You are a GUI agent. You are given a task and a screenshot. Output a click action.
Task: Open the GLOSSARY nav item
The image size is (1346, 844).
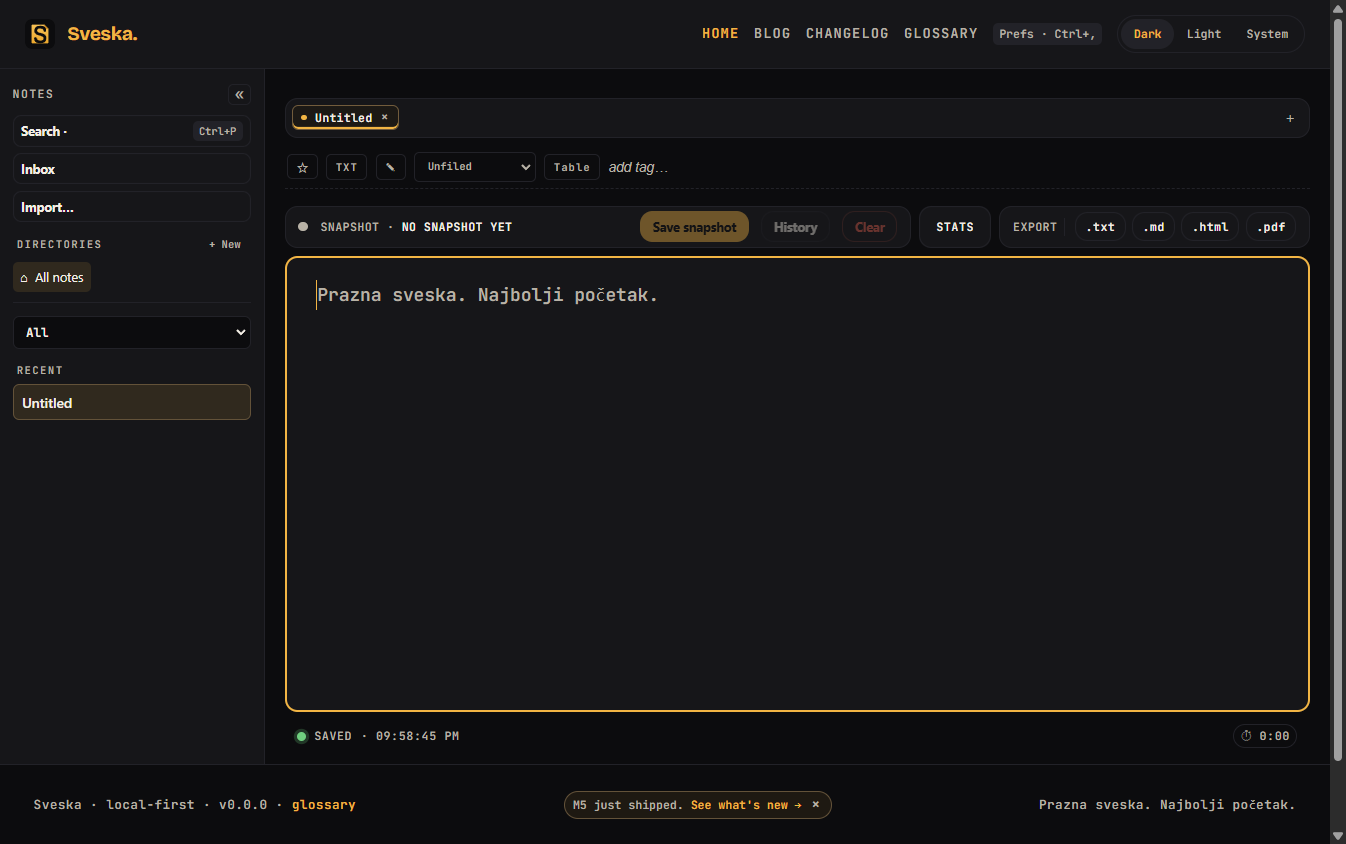coord(941,34)
